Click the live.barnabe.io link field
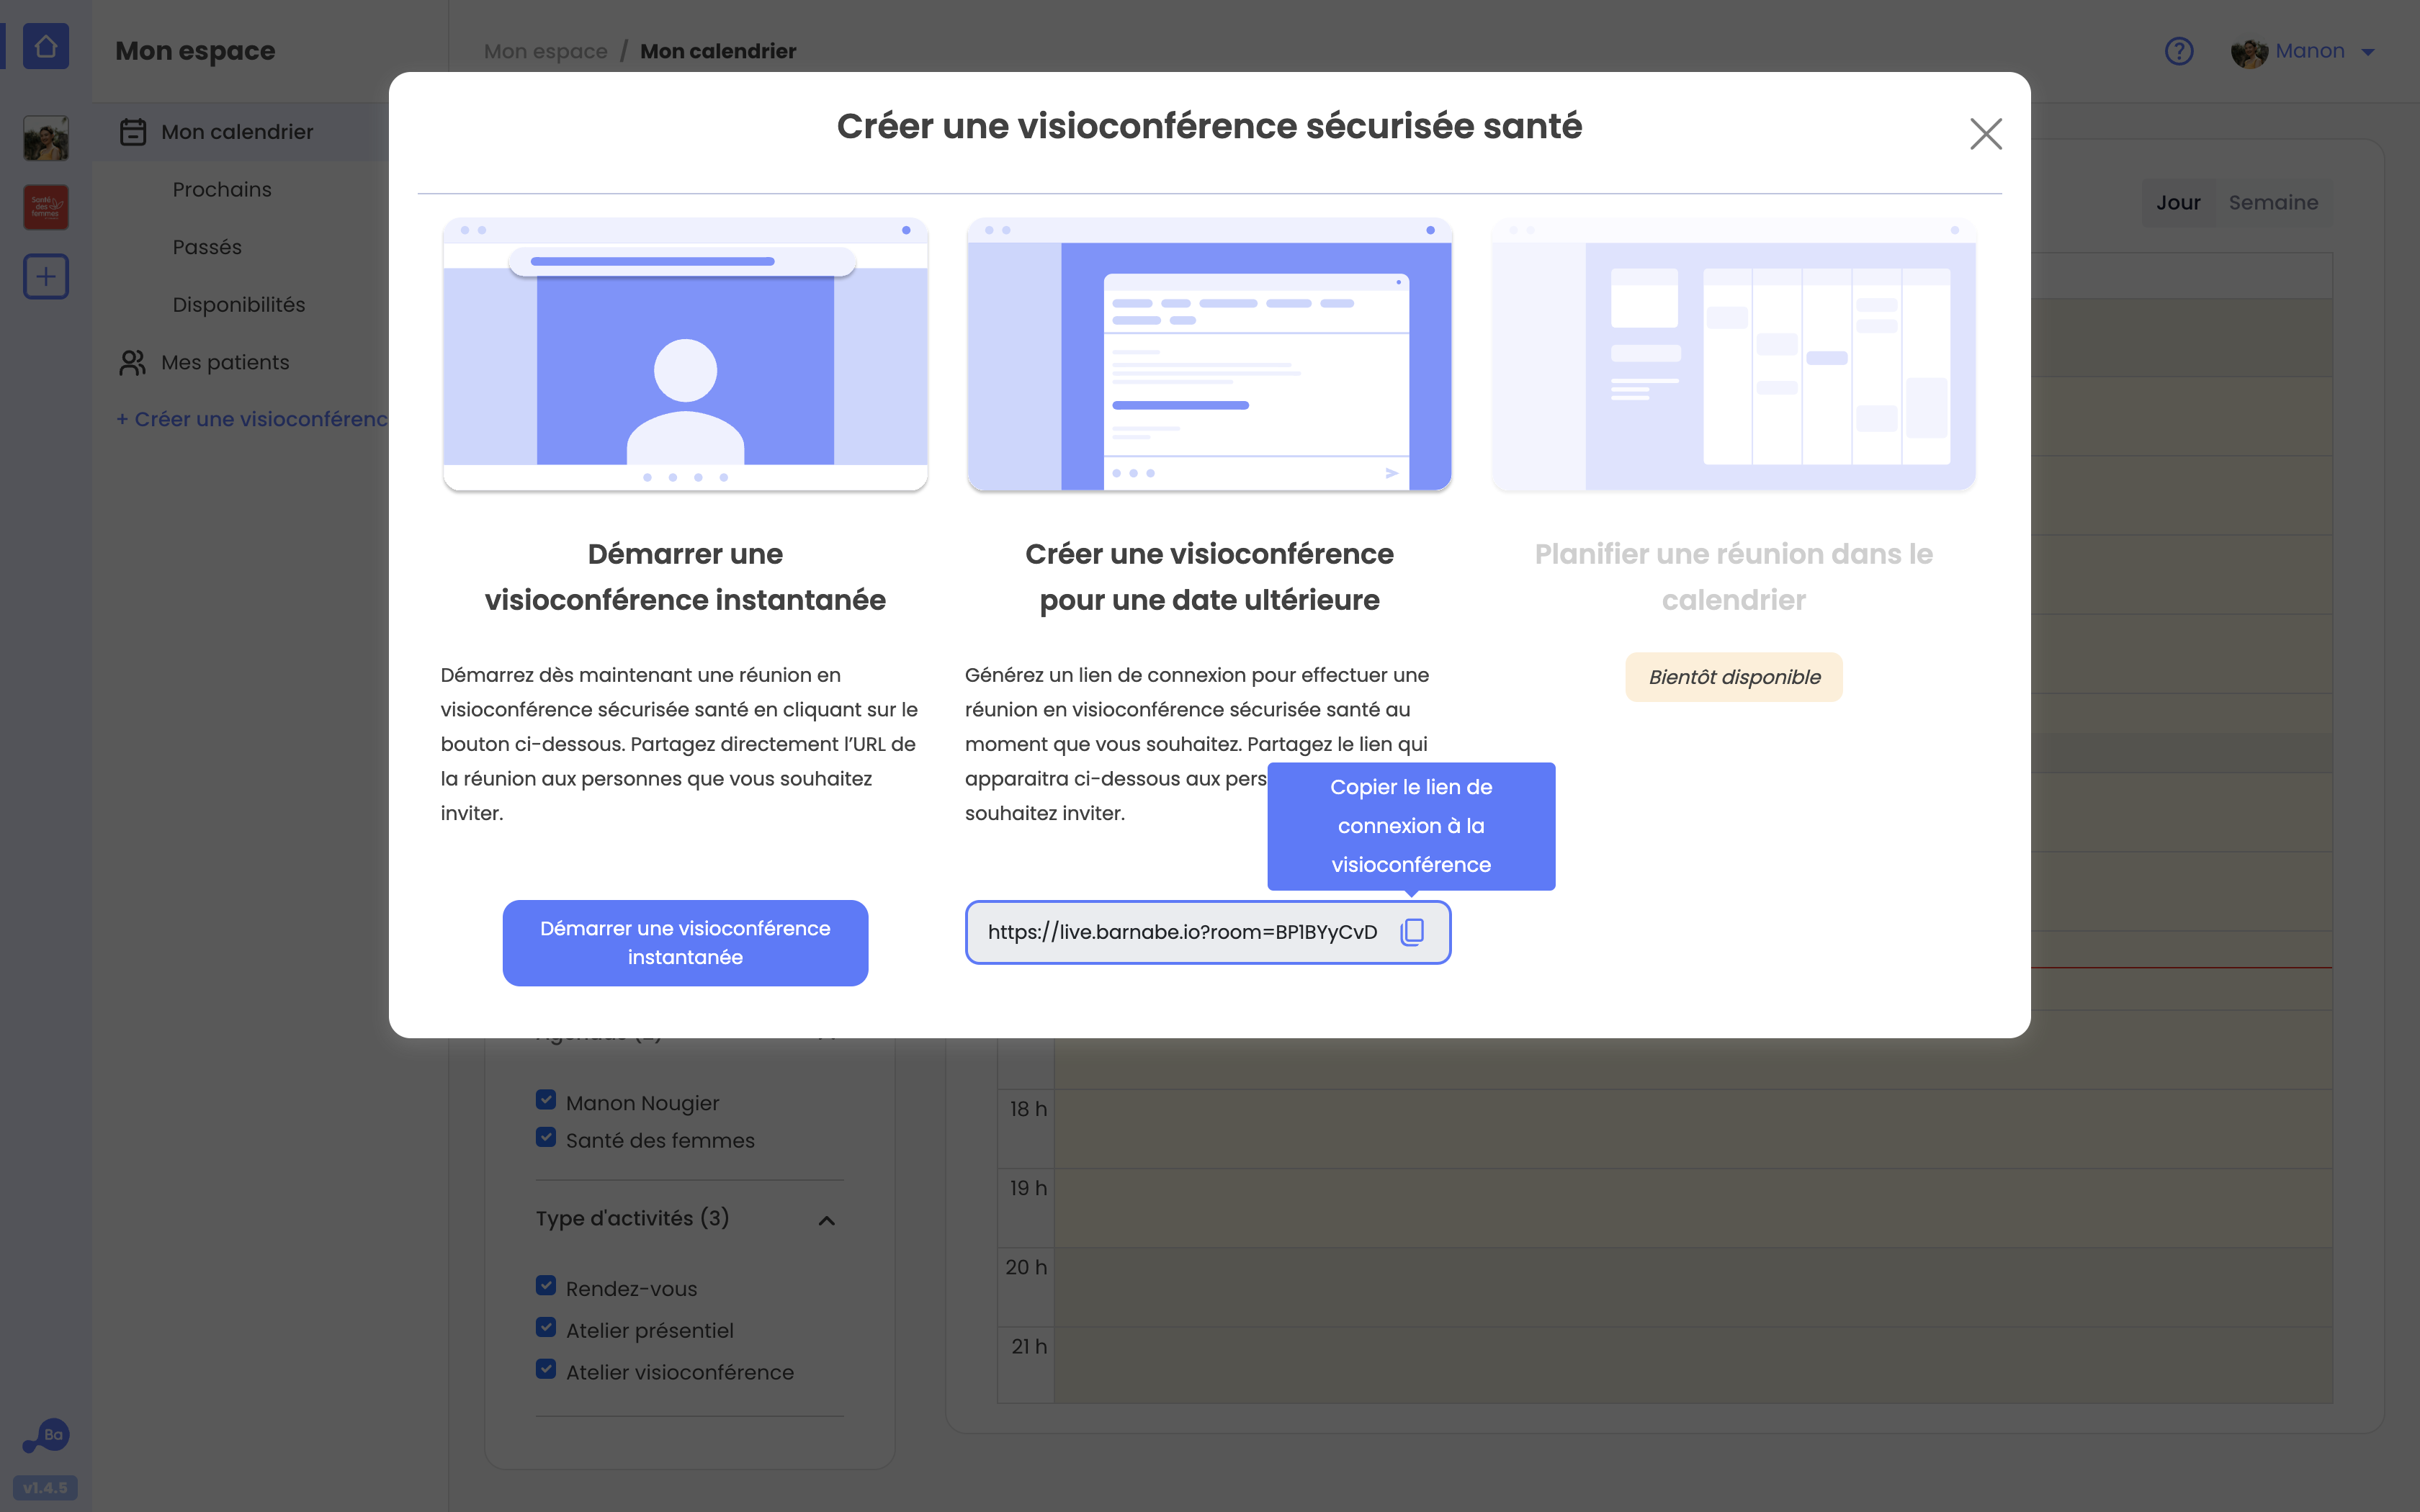Image resolution: width=2420 pixels, height=1512 pixels. pos(1208,932)
